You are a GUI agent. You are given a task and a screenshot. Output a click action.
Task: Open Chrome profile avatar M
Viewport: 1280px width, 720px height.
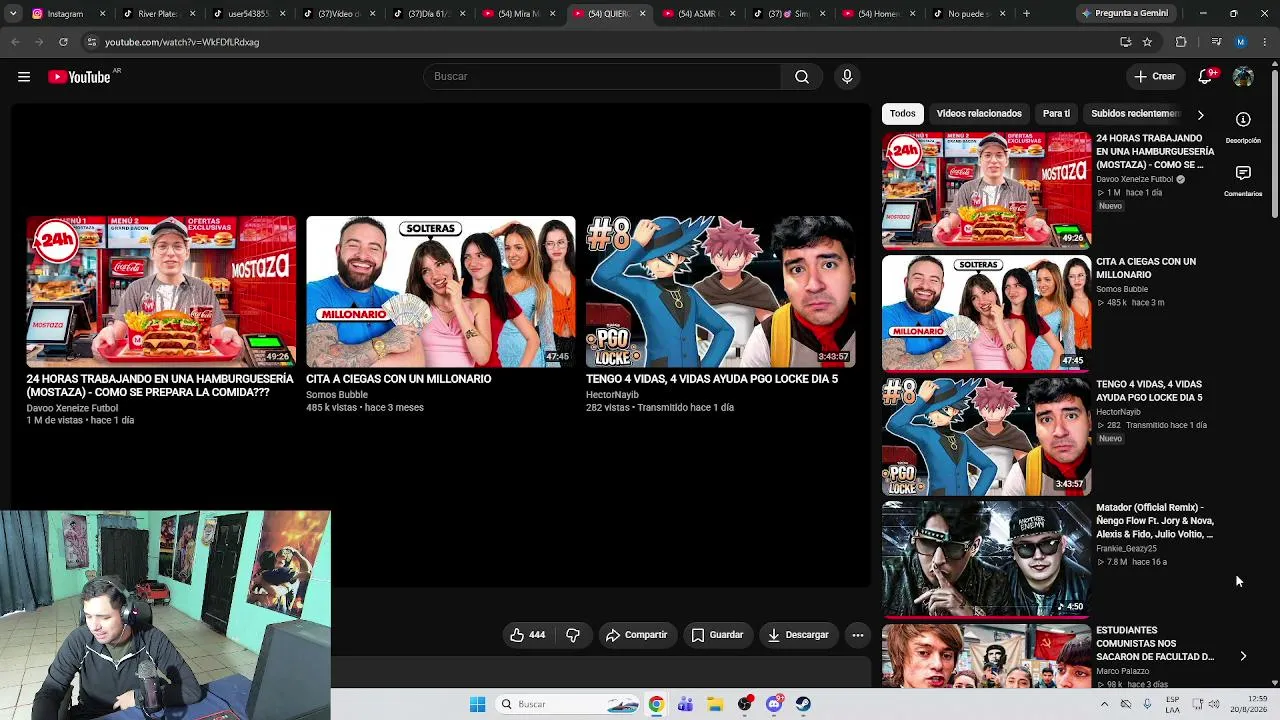tap(1241, 42)
